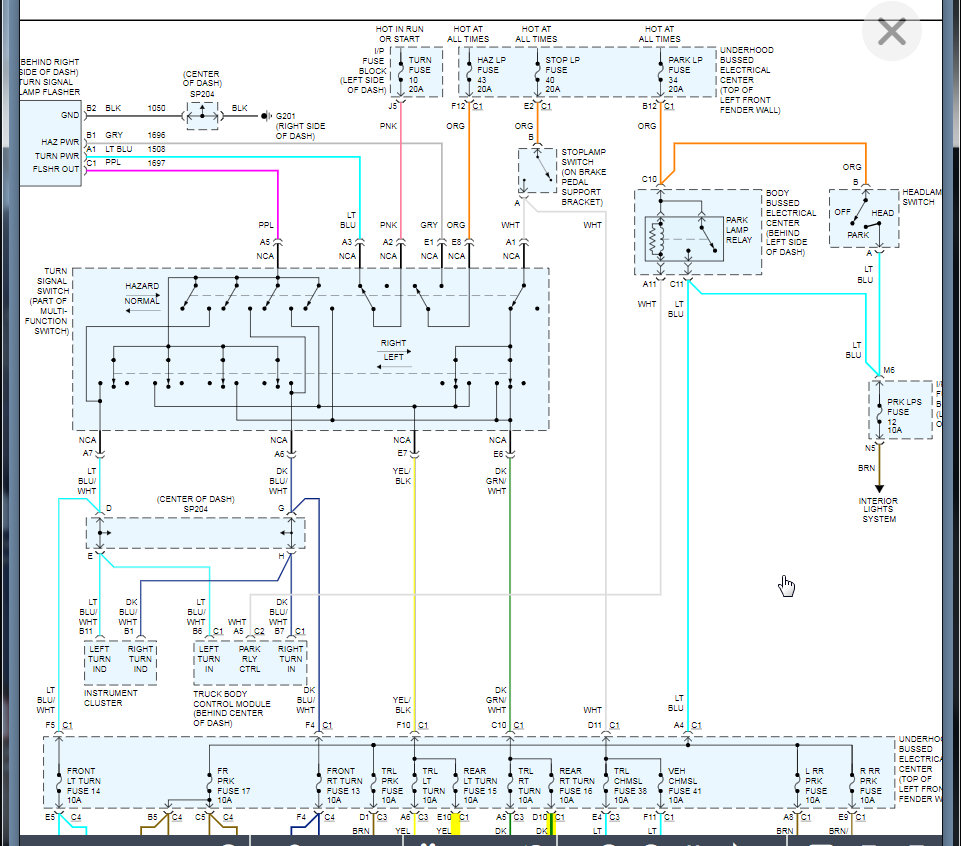Click the Interior Lights System label
961x846 pixels.
click(x=878, y=509)
